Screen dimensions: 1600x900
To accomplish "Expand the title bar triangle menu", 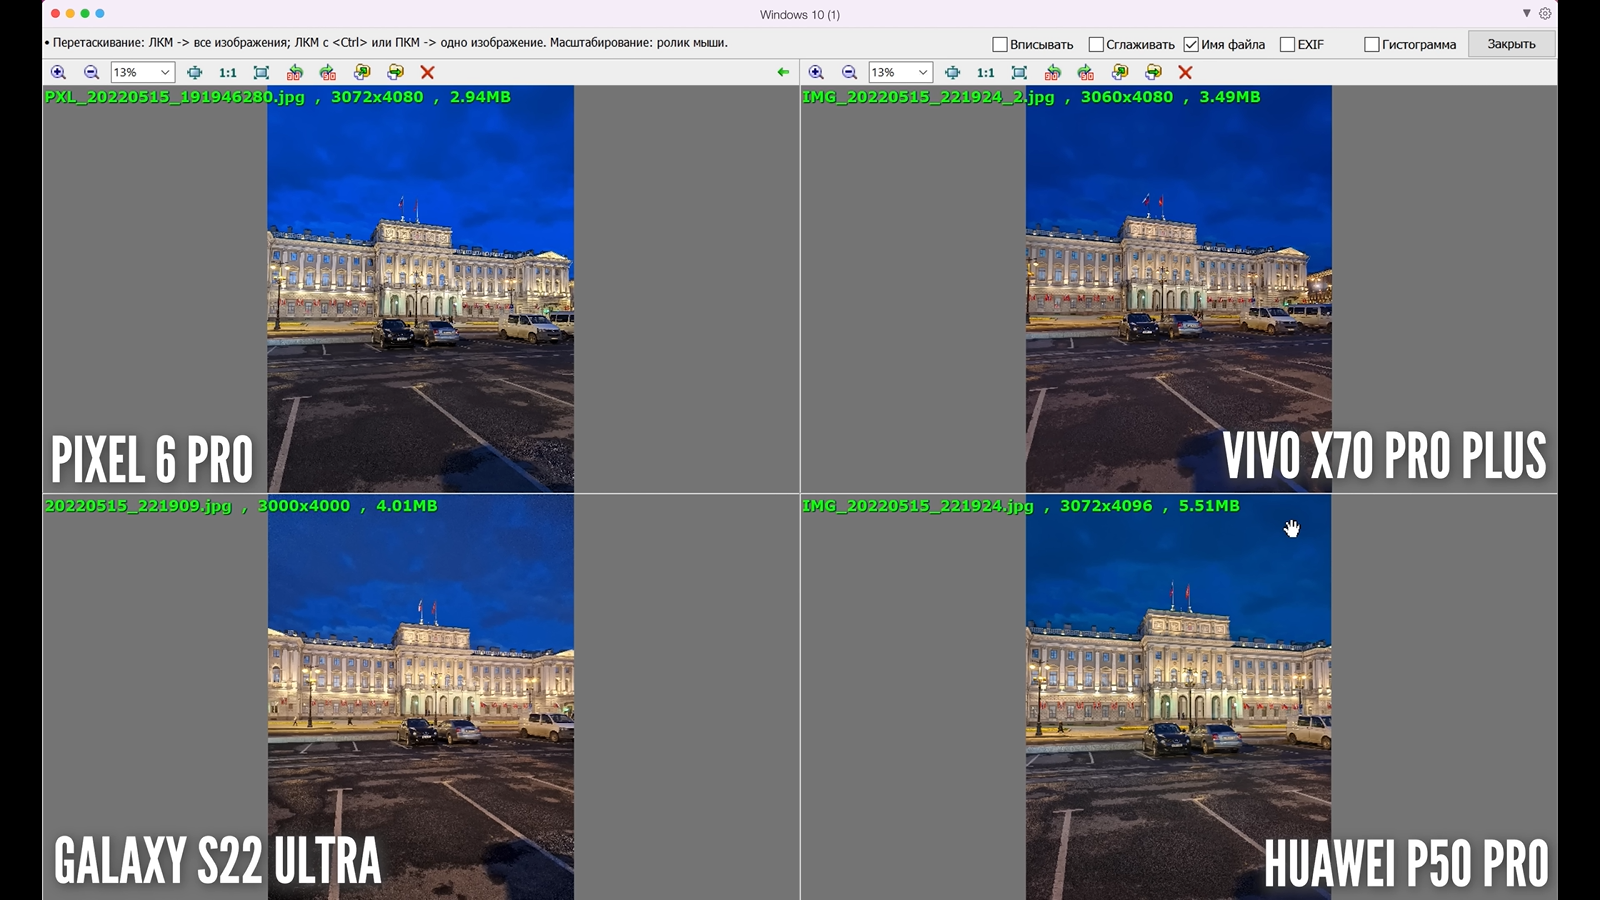I will pos(1526,14).
